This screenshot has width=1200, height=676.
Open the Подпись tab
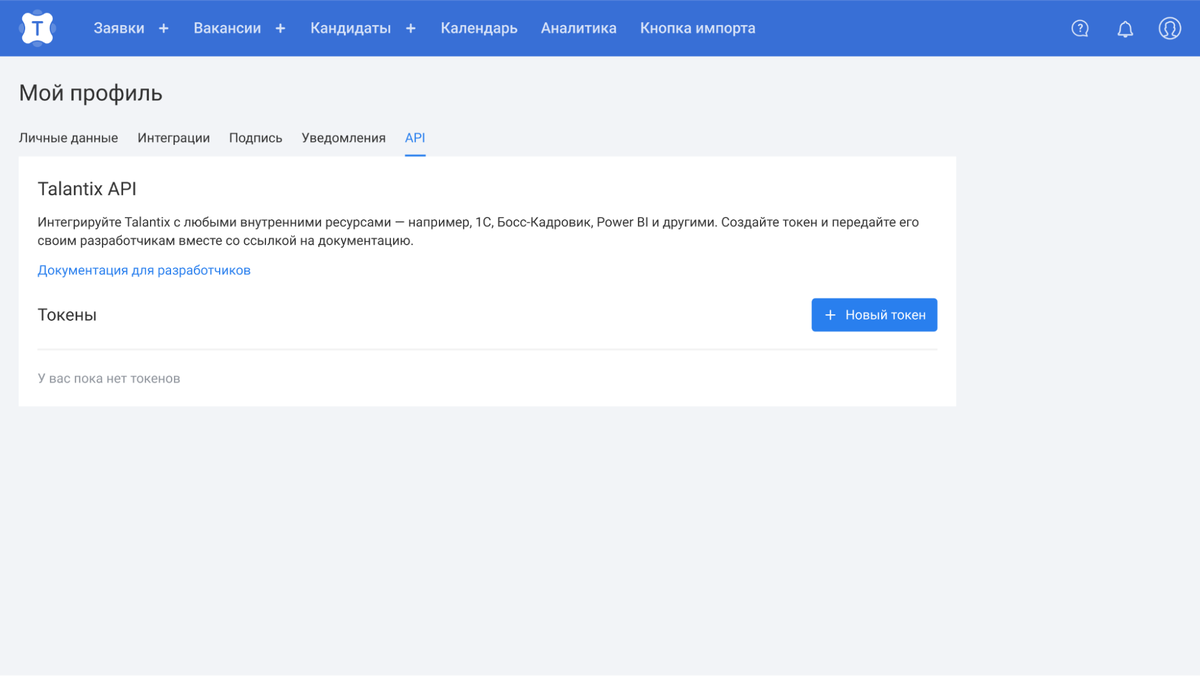click(x=256, y=138)
